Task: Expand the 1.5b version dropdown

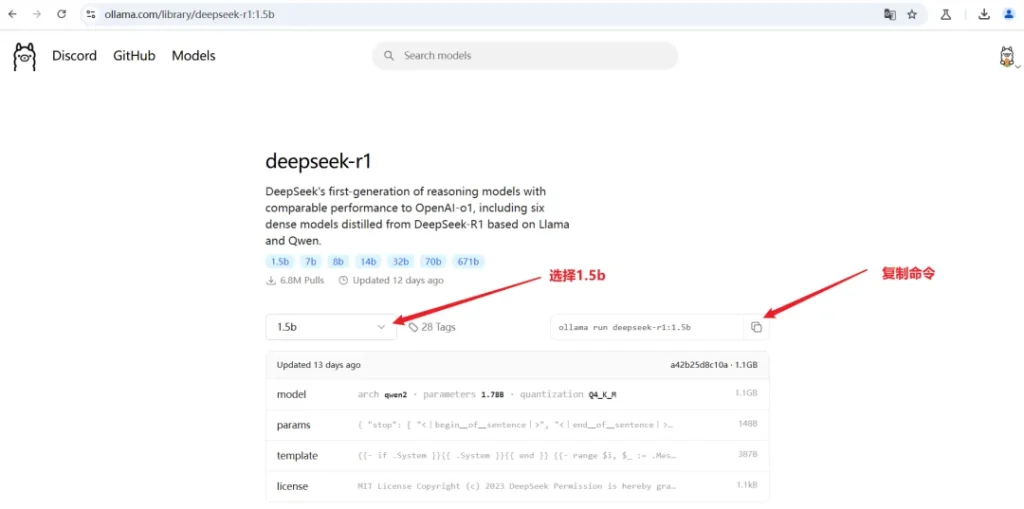Action: pos(331,327)
